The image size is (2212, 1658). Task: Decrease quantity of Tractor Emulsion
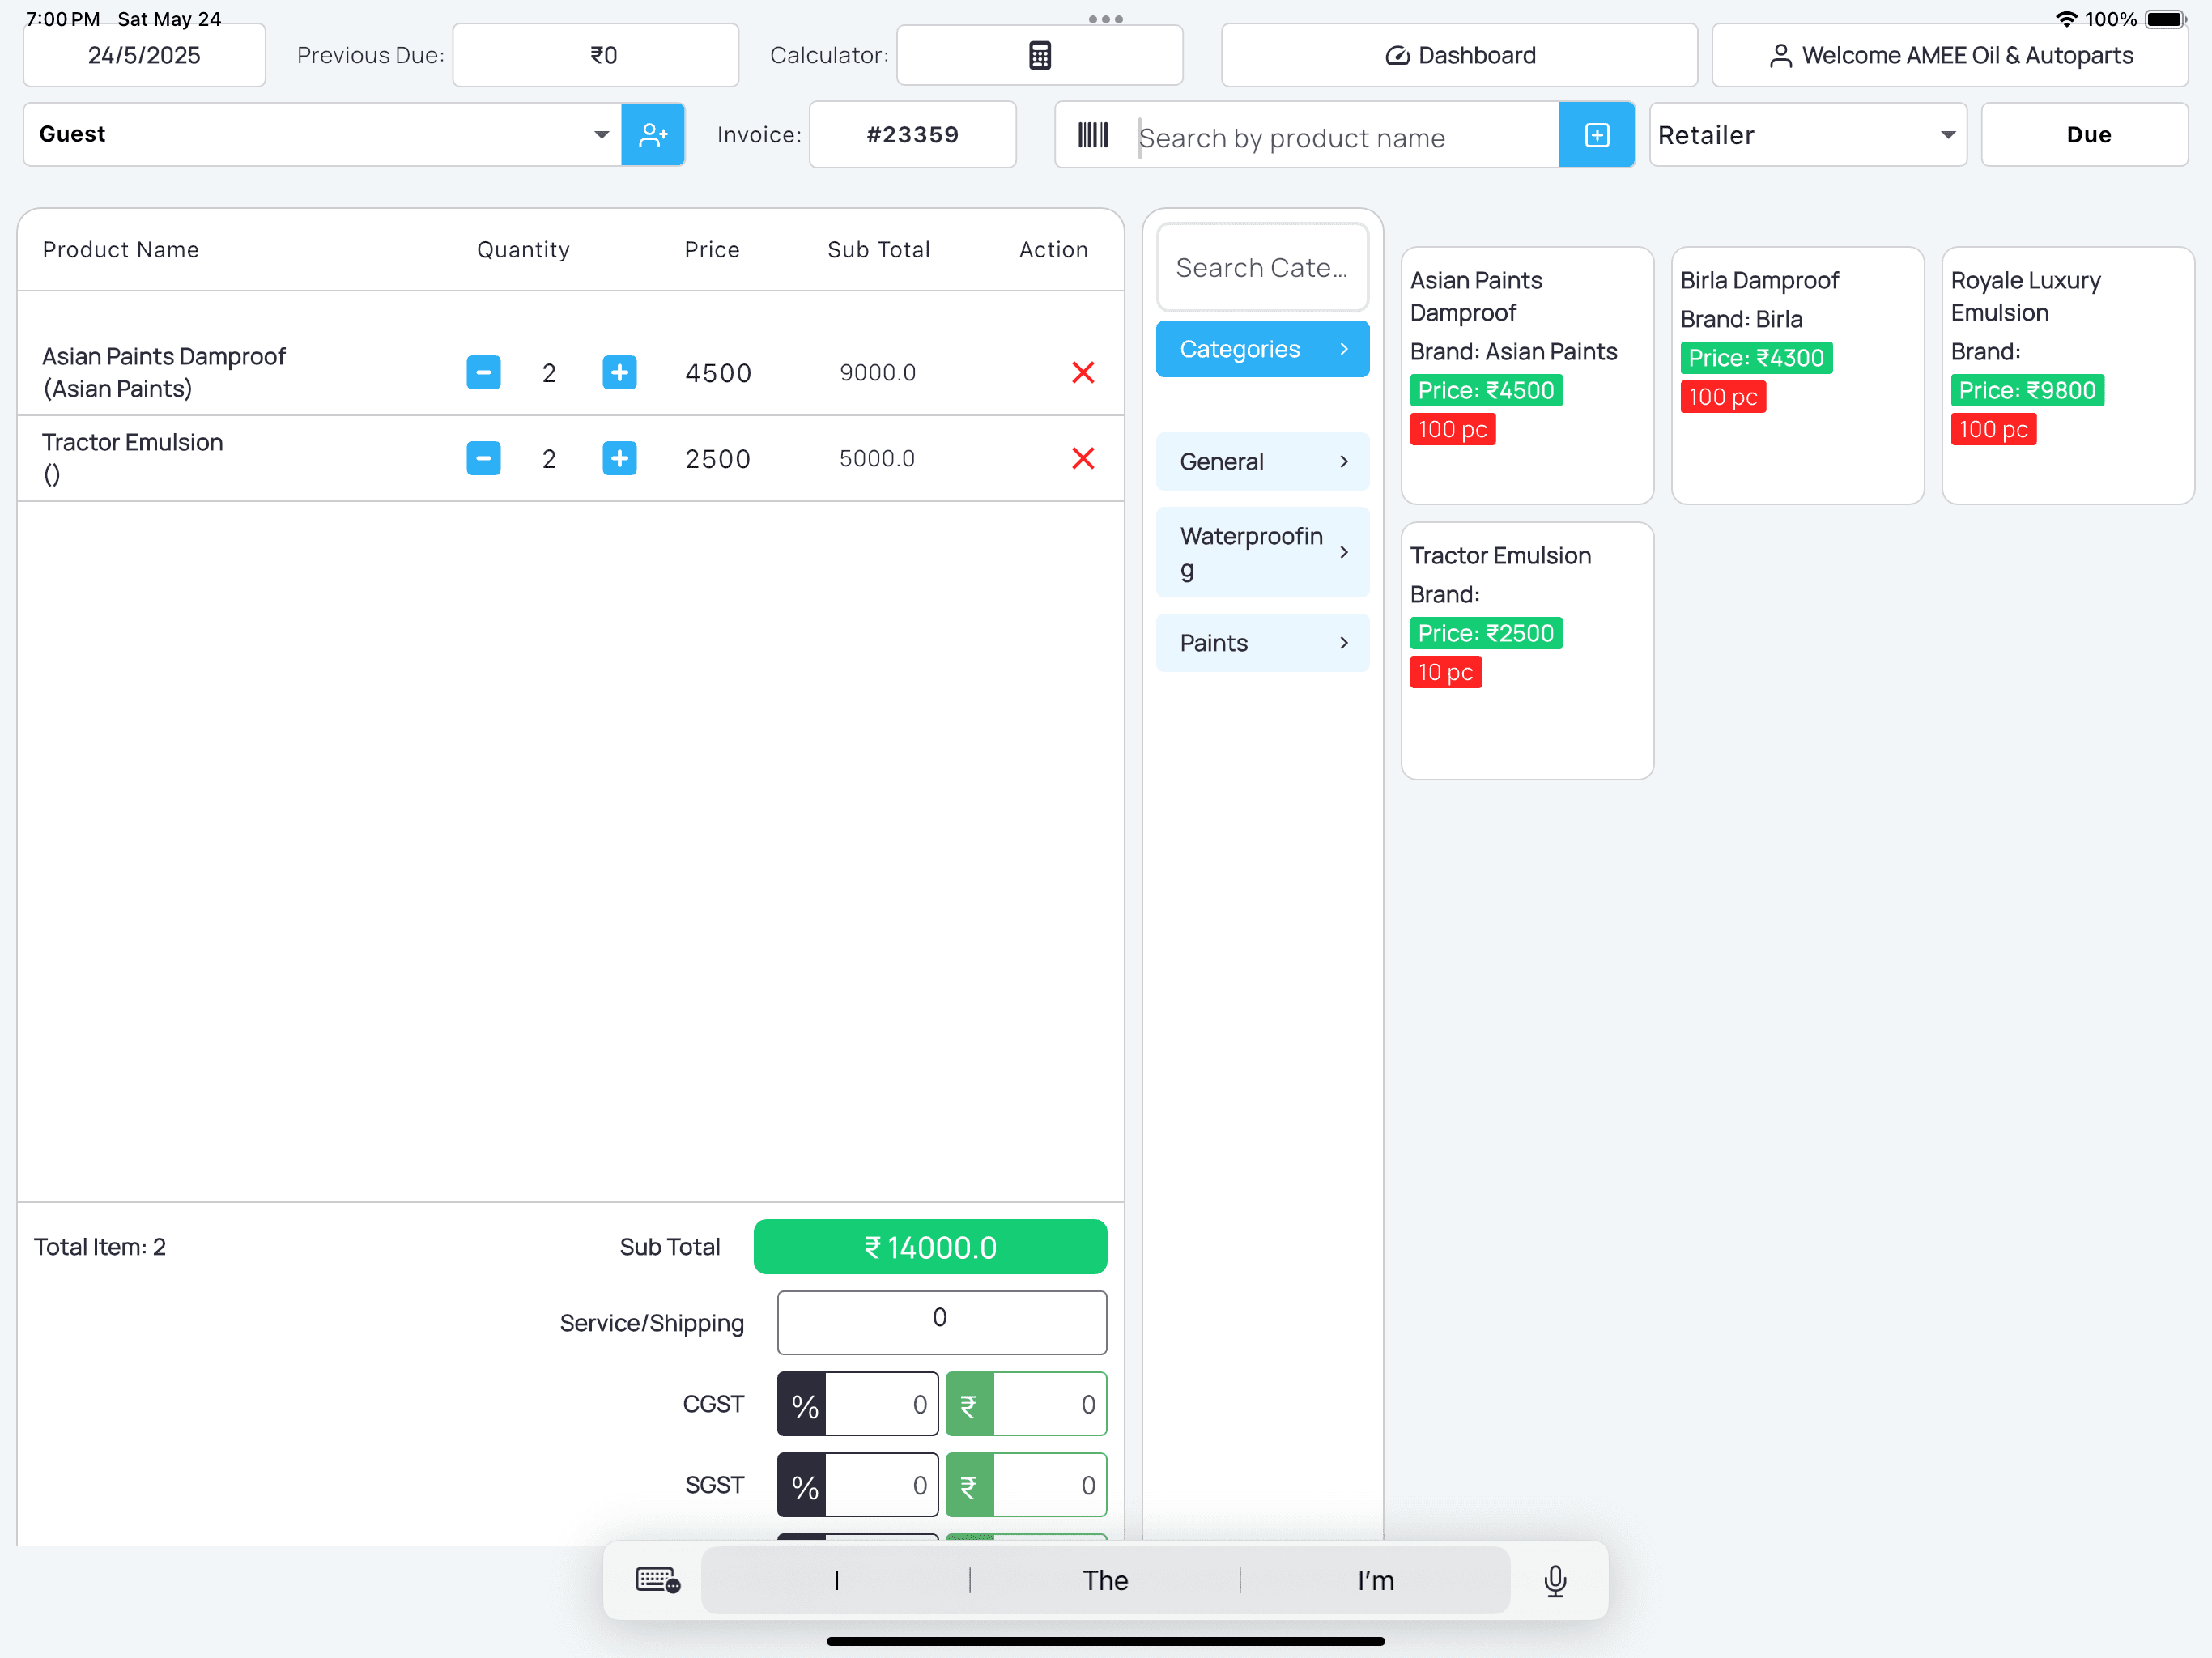[x=483, y=459]
